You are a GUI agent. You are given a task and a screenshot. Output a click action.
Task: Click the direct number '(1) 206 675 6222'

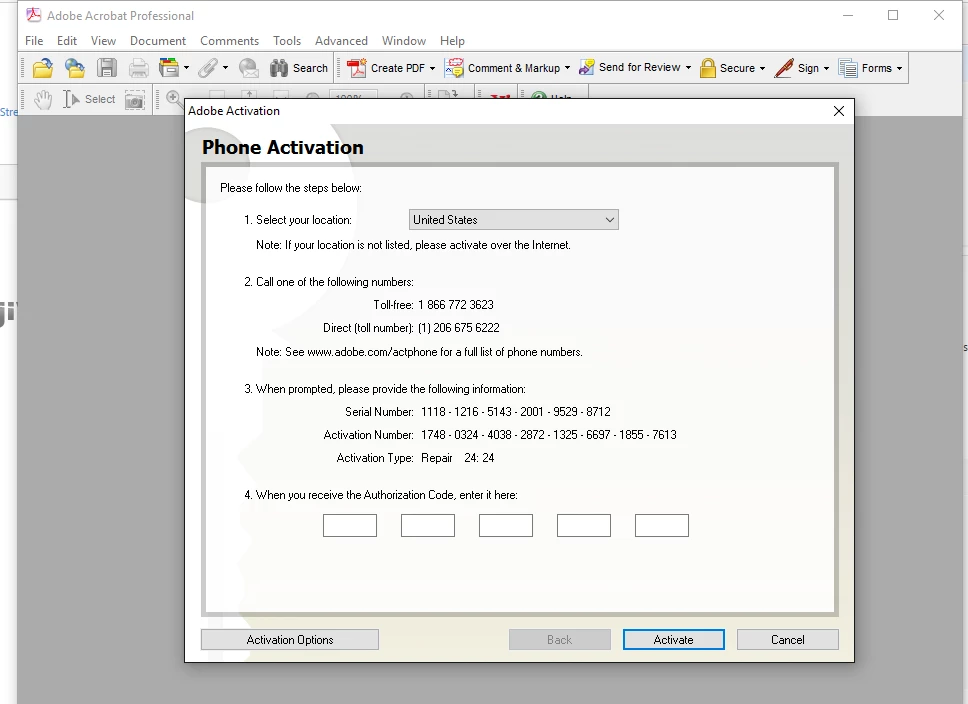click(x=459, y=328)
